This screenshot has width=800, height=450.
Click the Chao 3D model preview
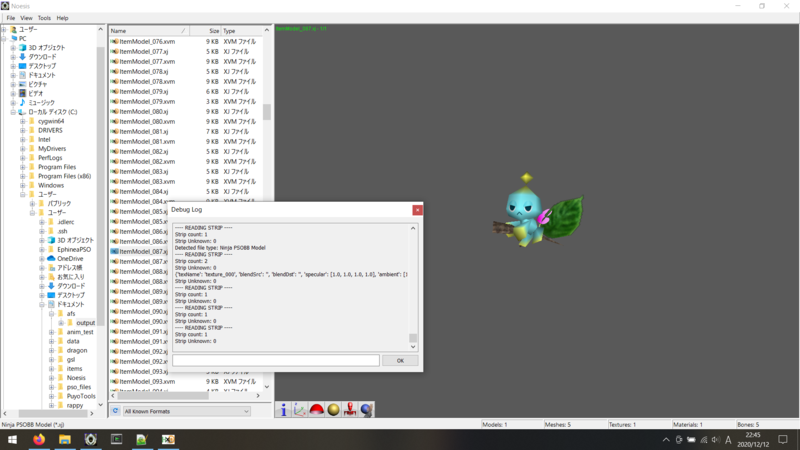[537, 210]
